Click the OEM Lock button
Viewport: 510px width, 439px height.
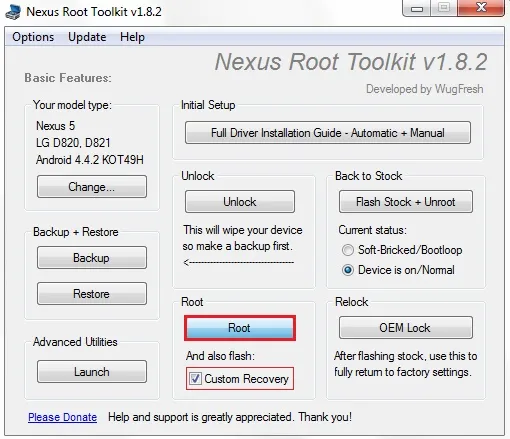click(x=406, y=328)
